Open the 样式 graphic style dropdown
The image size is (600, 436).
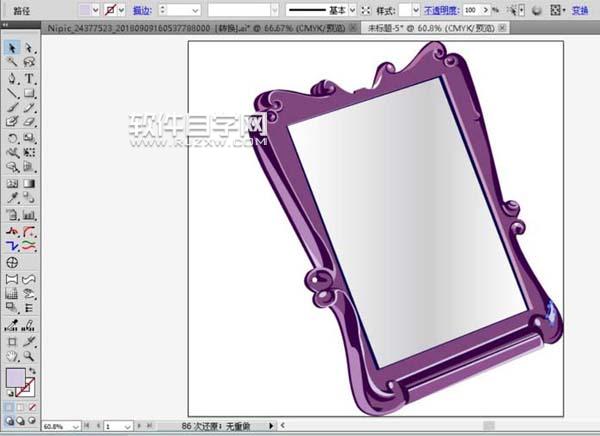pyautogui.click(x=416, y=10)
